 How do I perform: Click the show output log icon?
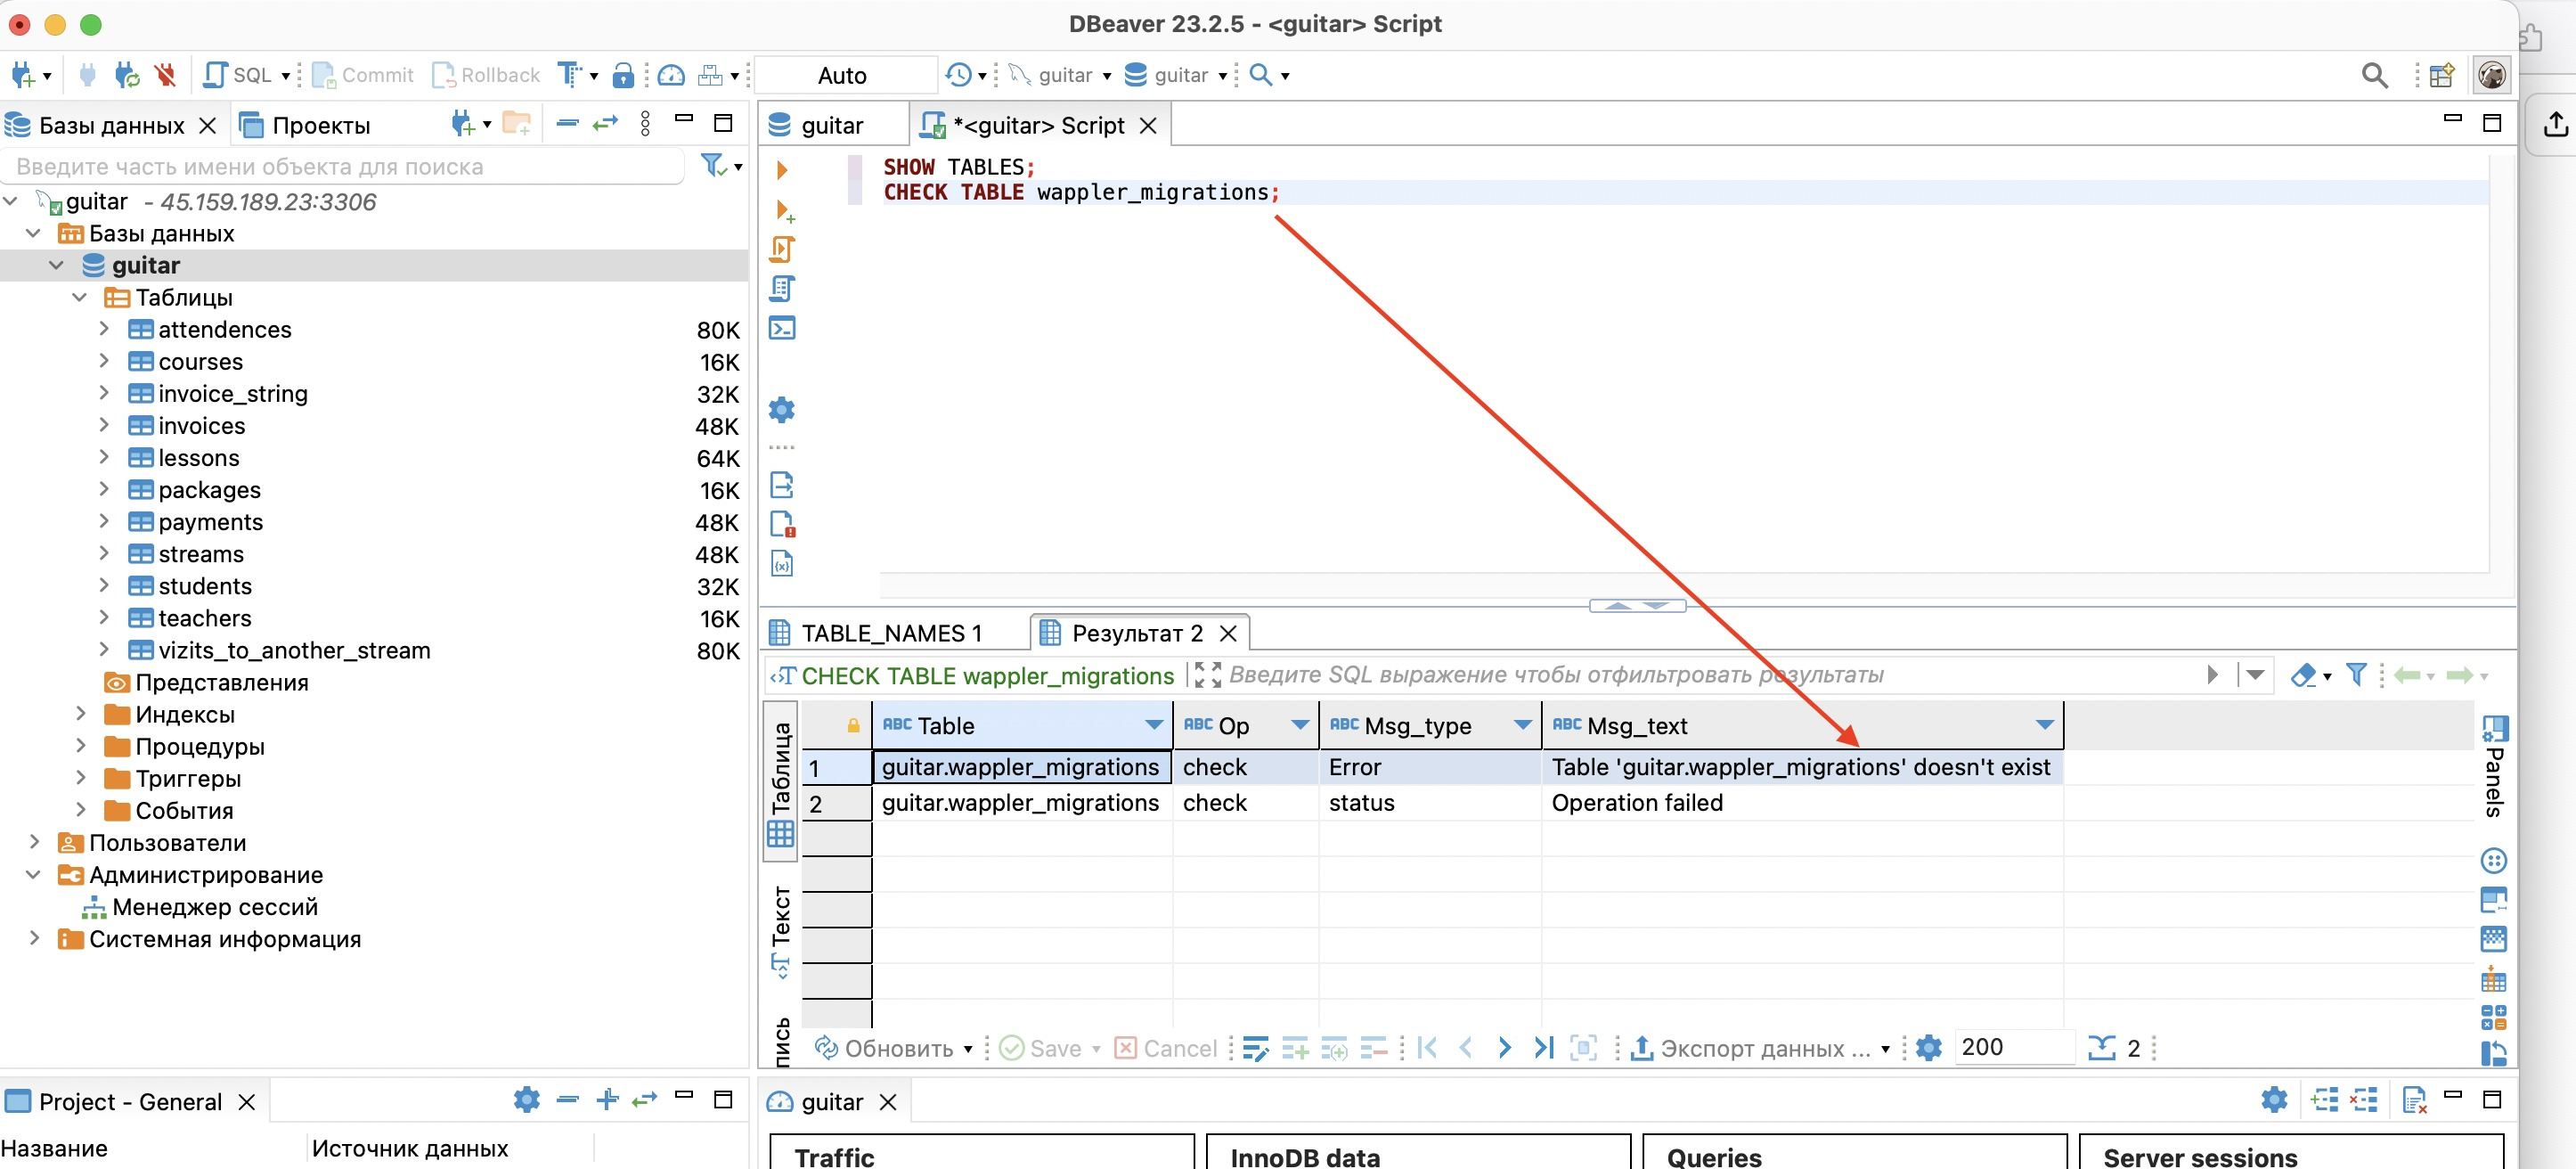[782, 485]
